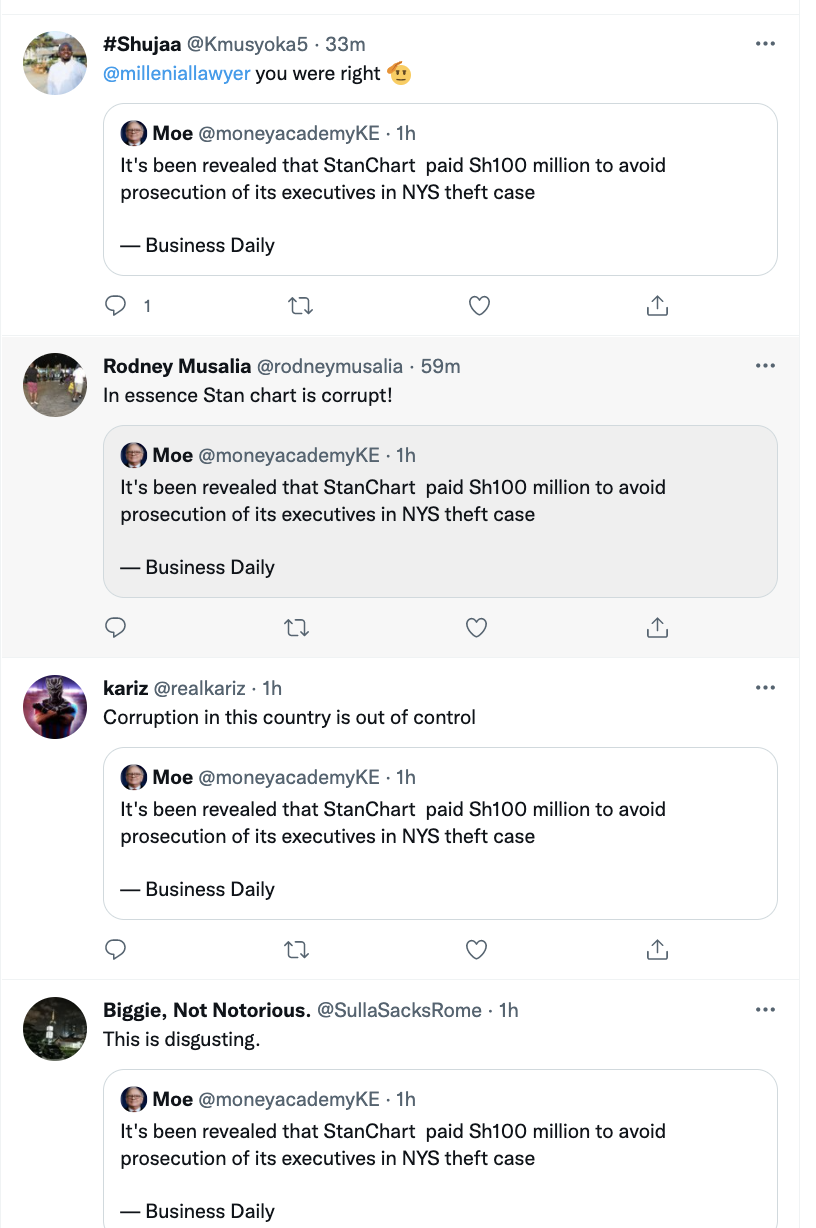Retweet the tweet by kariz
This screenshot has height=1228, width=816.
click(297, 949)
